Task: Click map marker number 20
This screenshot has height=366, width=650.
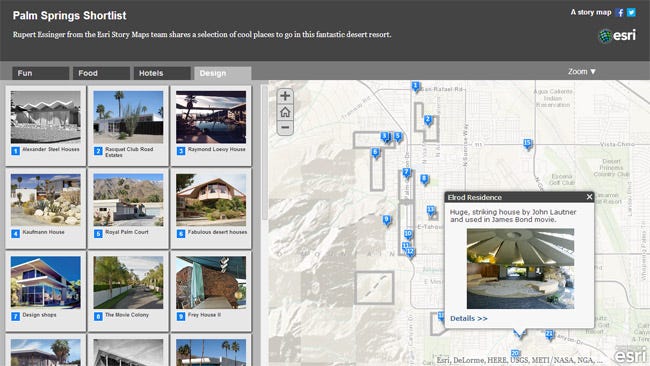Action: (x=515, y=354)
